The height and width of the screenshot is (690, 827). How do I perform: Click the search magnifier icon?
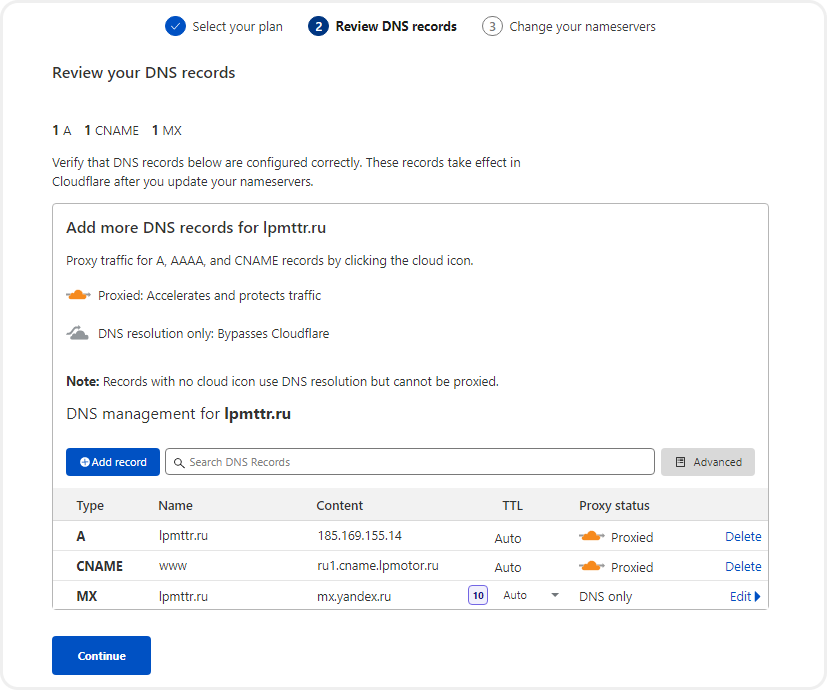[179, 462]
